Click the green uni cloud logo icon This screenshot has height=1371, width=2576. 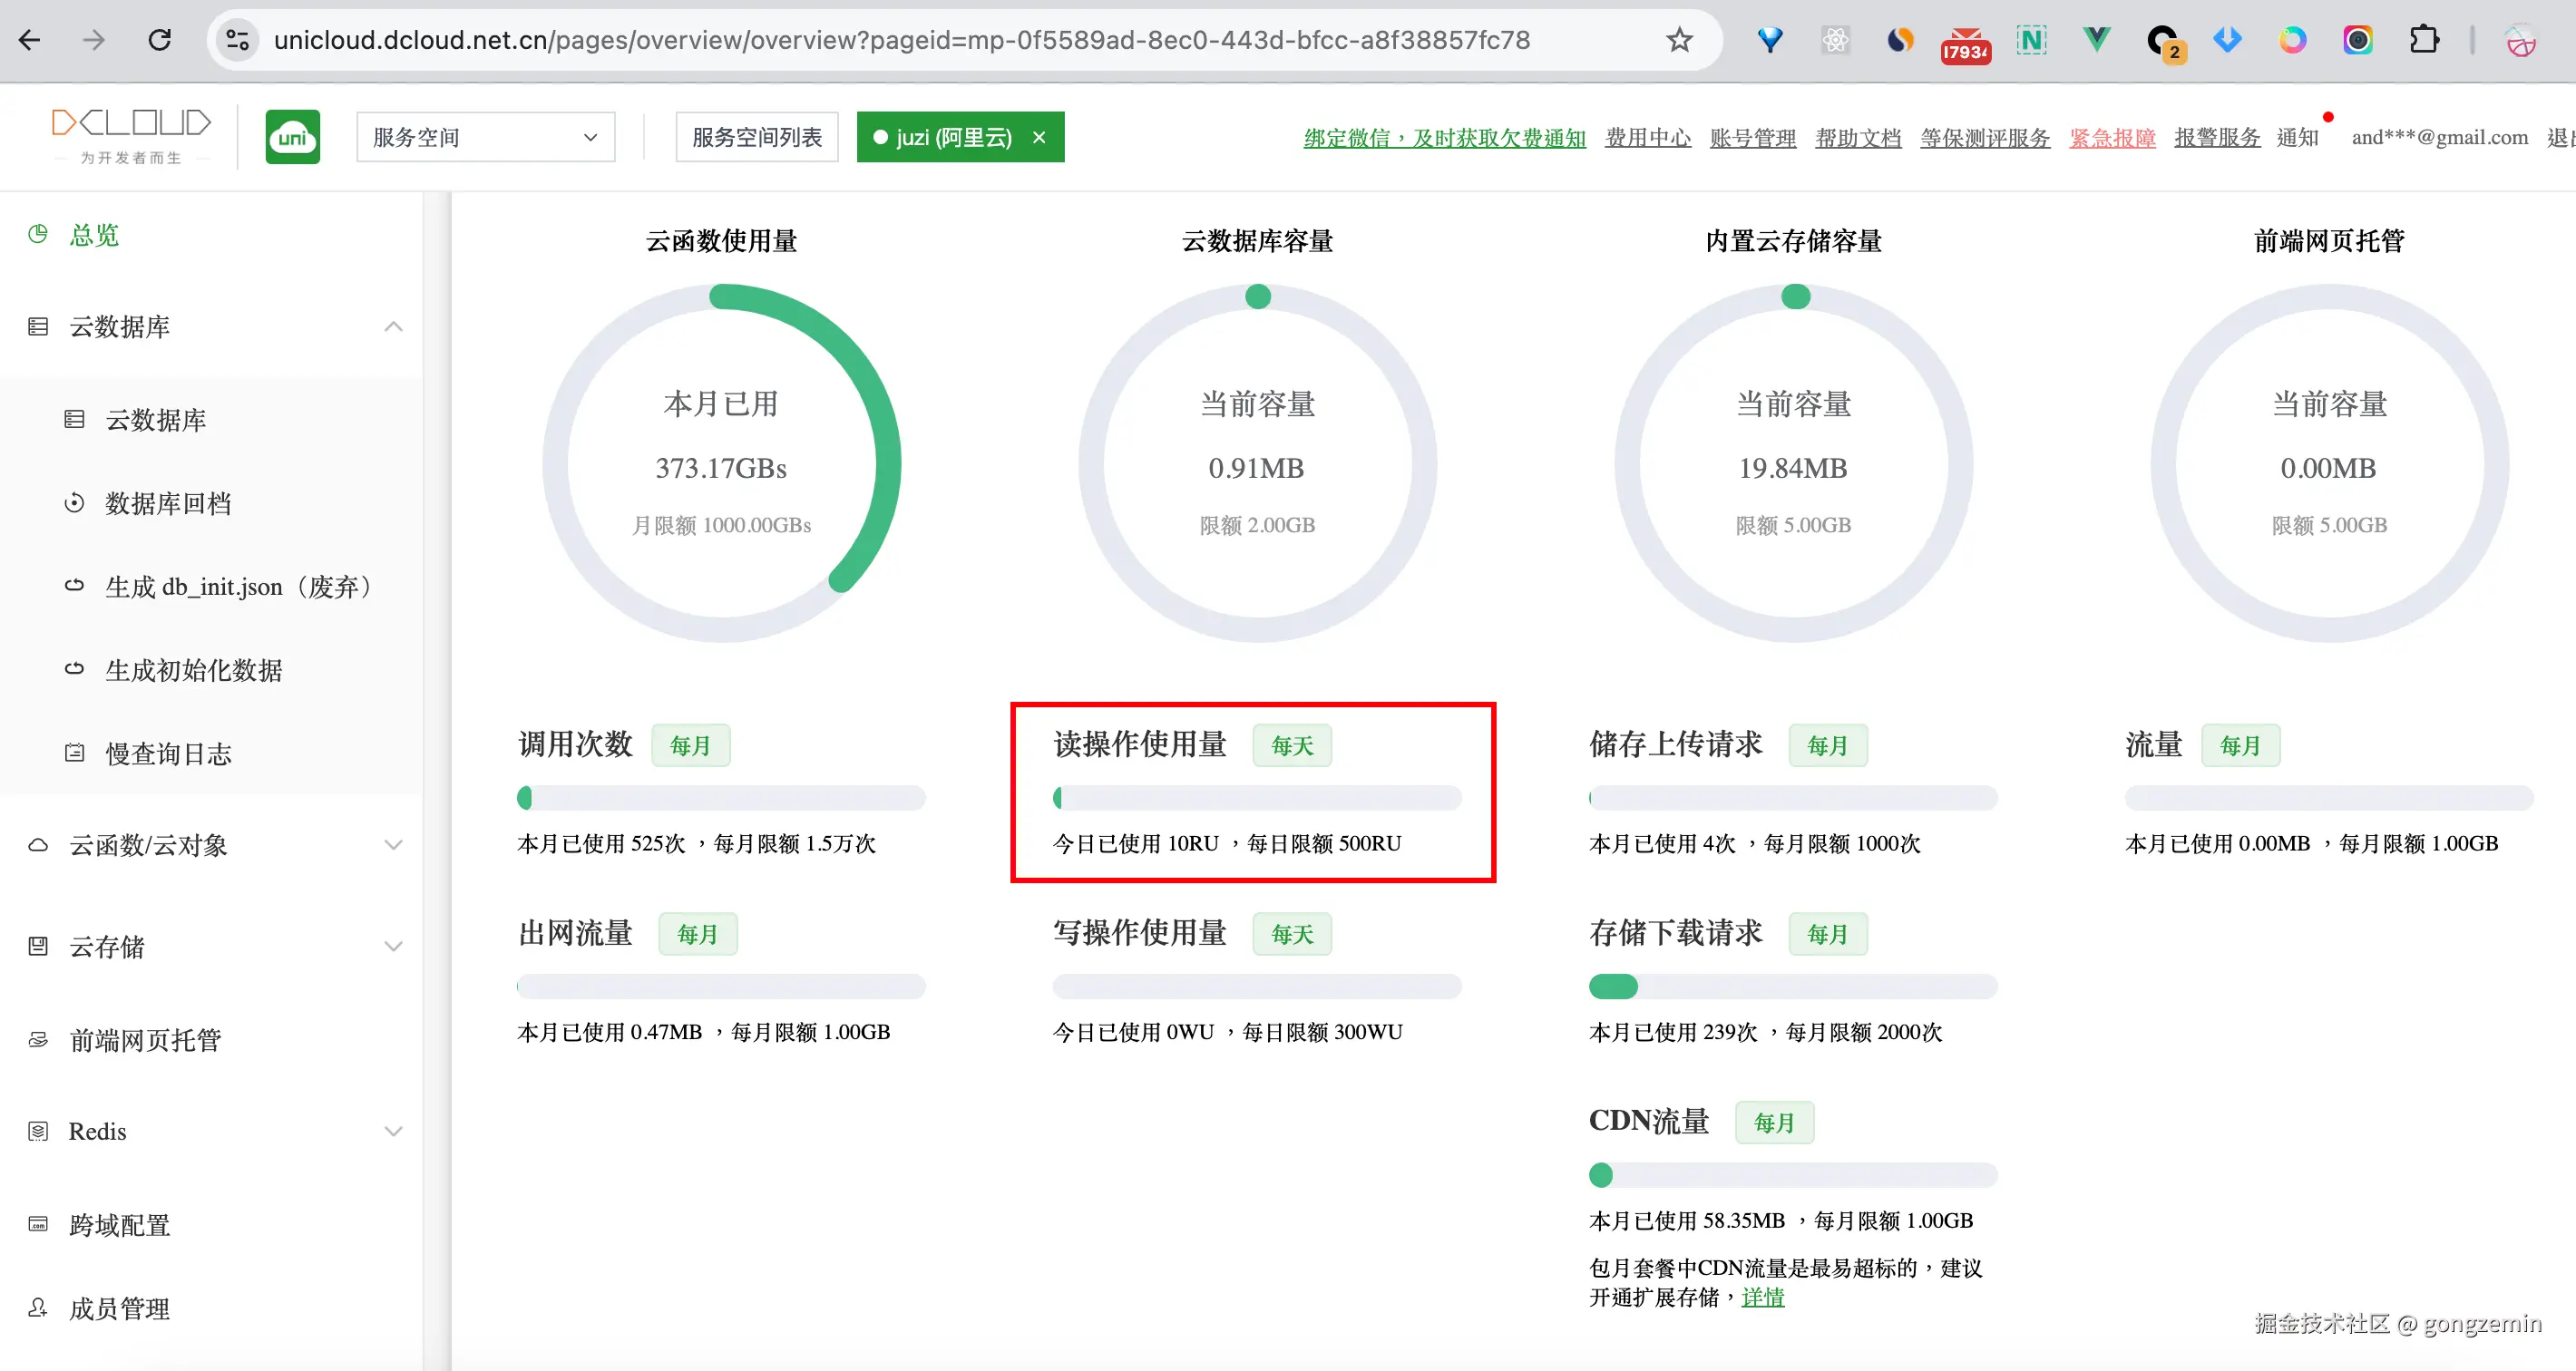[292, 137]
